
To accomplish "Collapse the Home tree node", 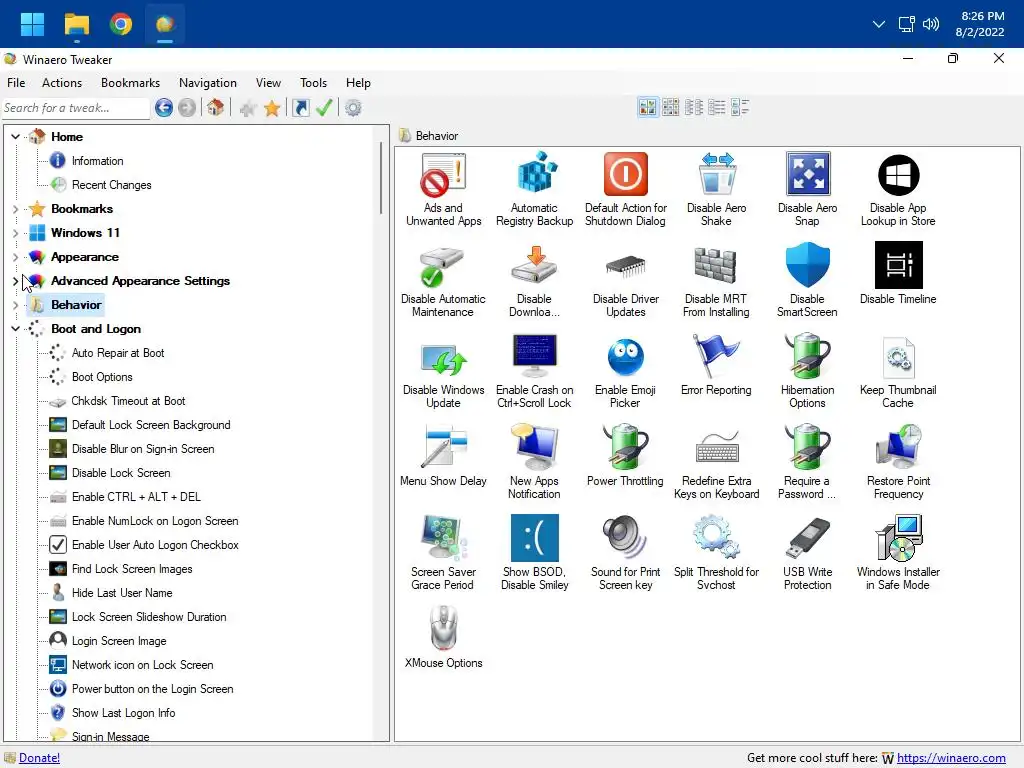I will tap(16, 136).
